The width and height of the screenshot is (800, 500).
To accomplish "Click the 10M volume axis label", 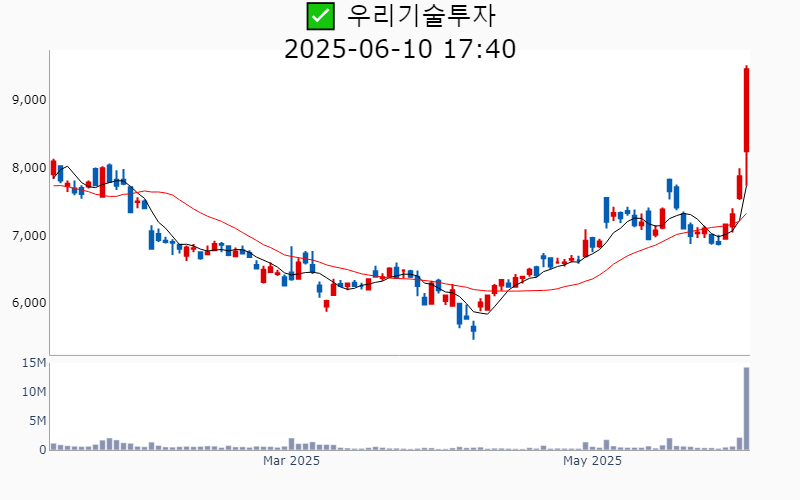I will click(34, 392).
